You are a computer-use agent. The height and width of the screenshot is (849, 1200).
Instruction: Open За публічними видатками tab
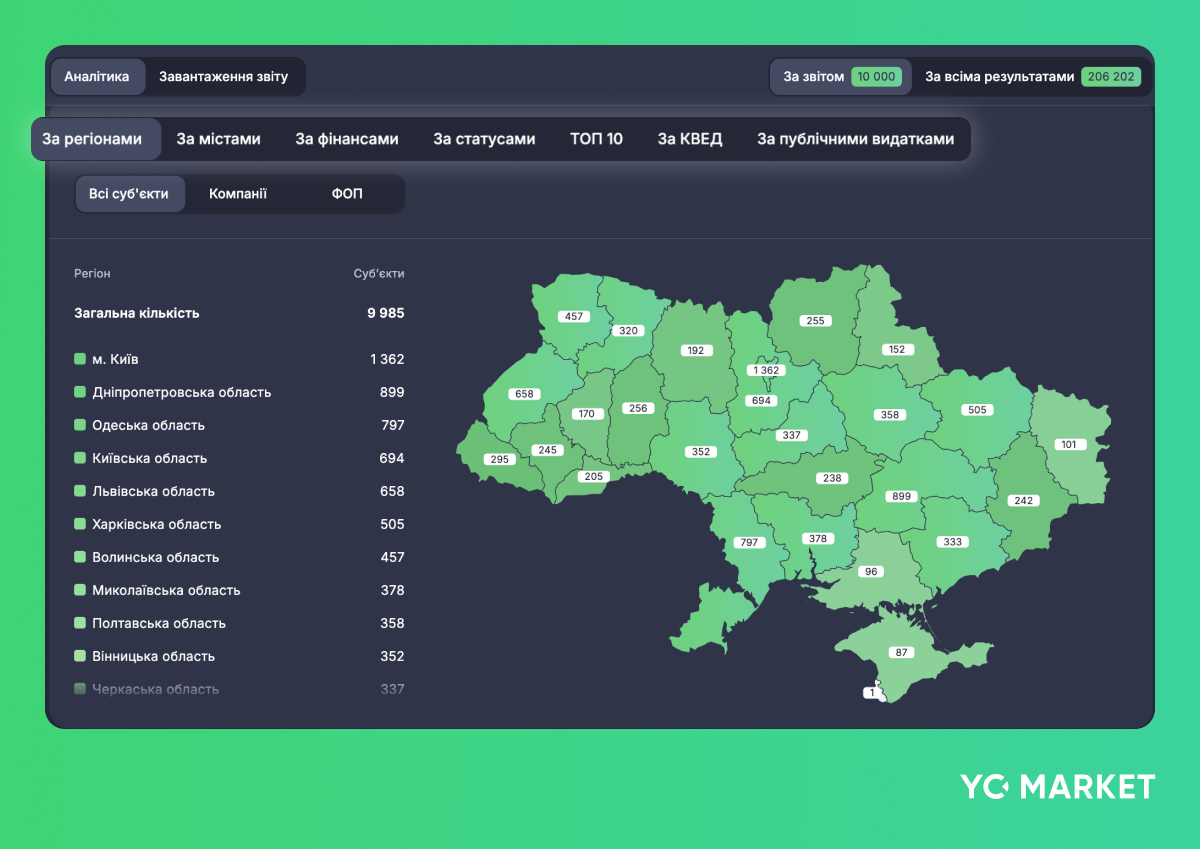click(856, 139)
